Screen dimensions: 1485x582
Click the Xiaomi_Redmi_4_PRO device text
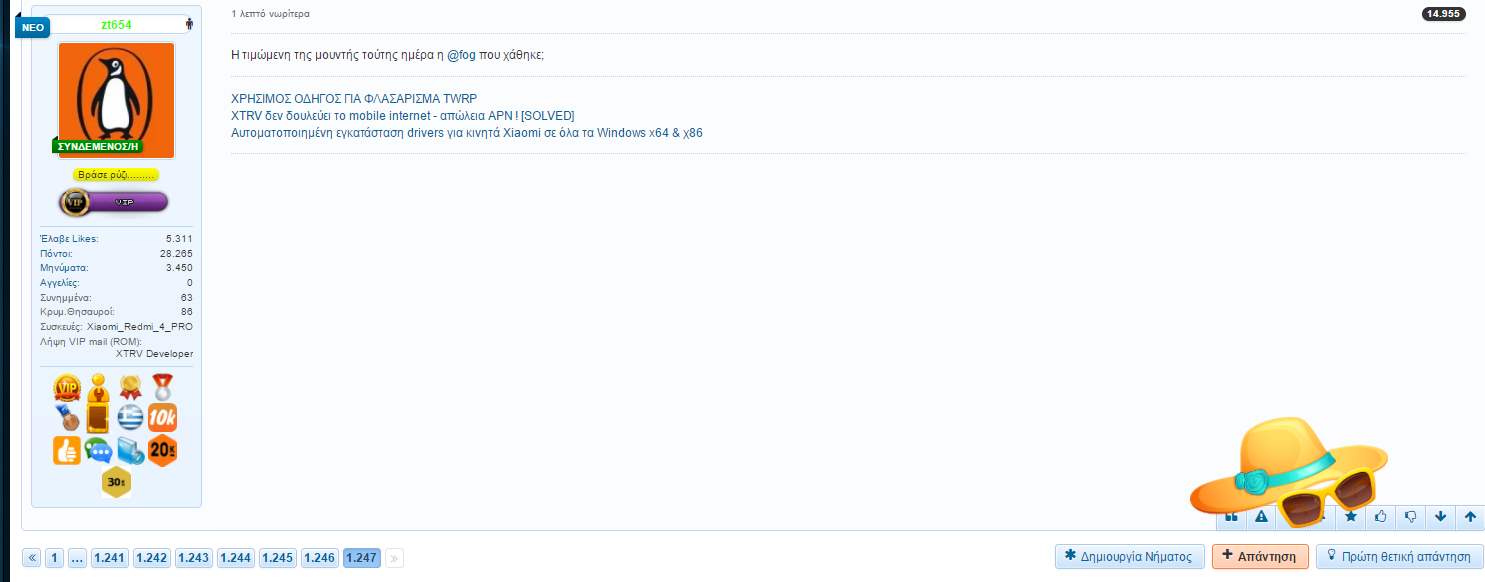point(140,327)
